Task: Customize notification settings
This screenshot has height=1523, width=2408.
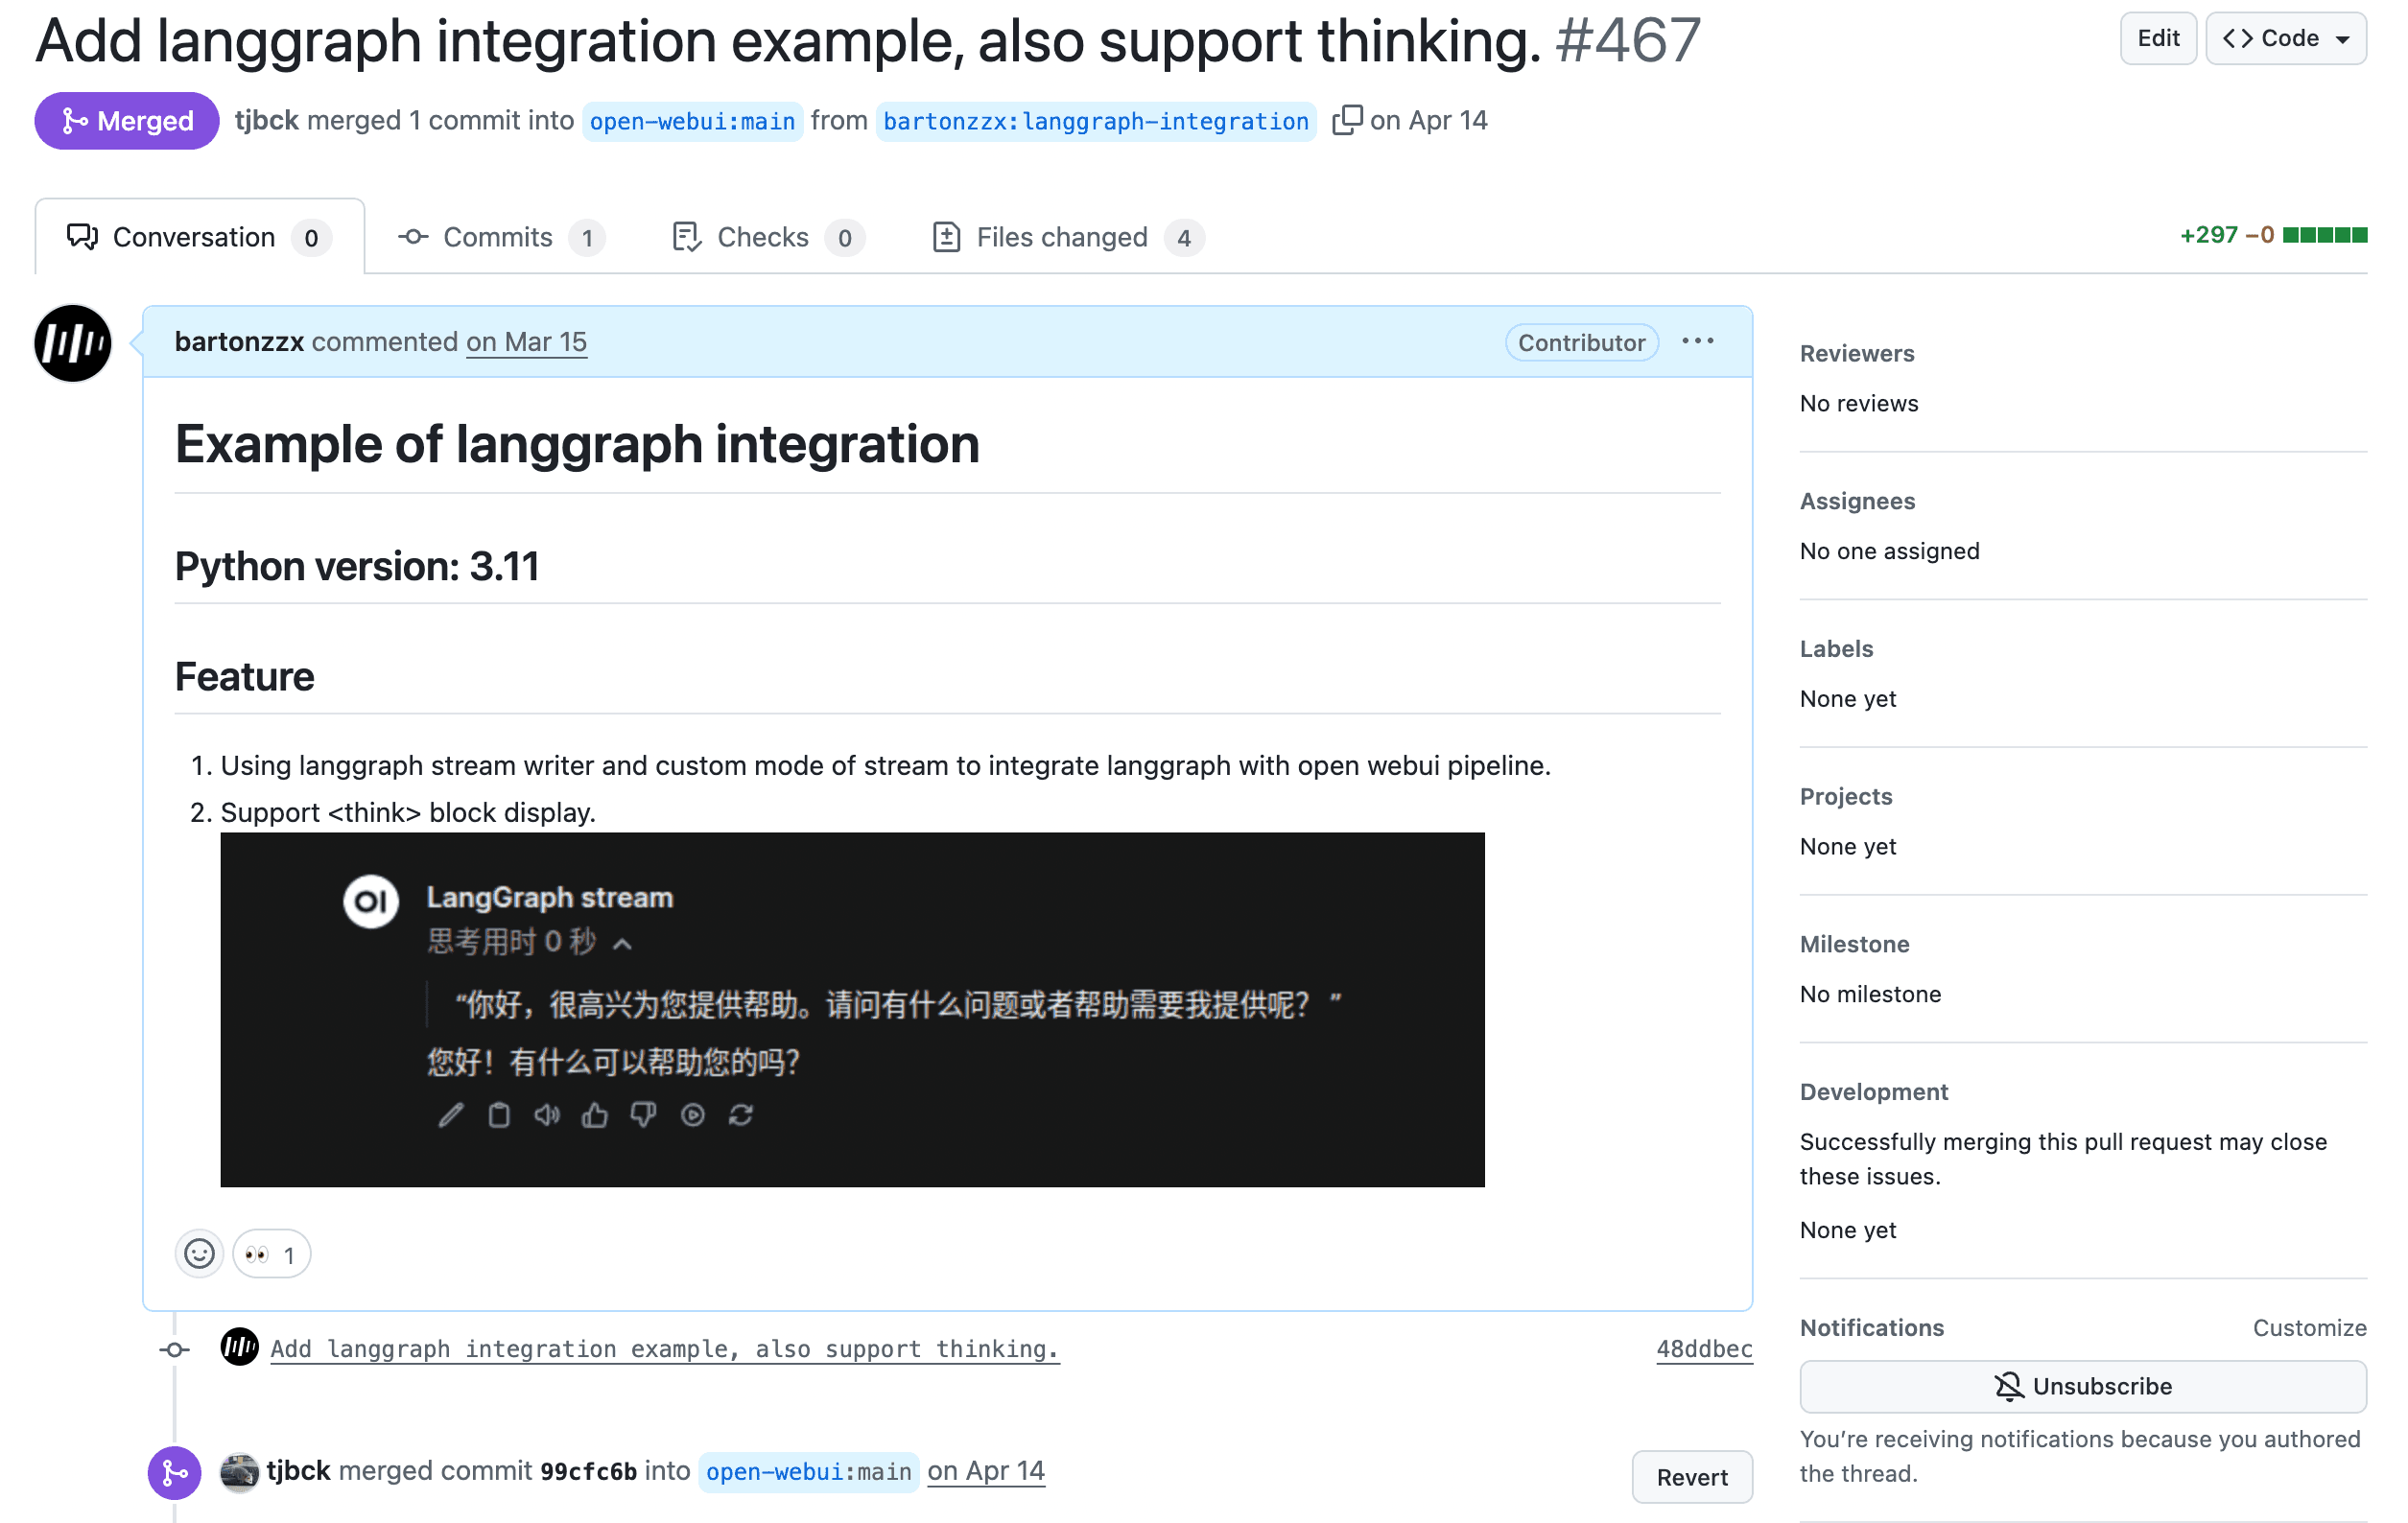Action: (2308, 1328)
